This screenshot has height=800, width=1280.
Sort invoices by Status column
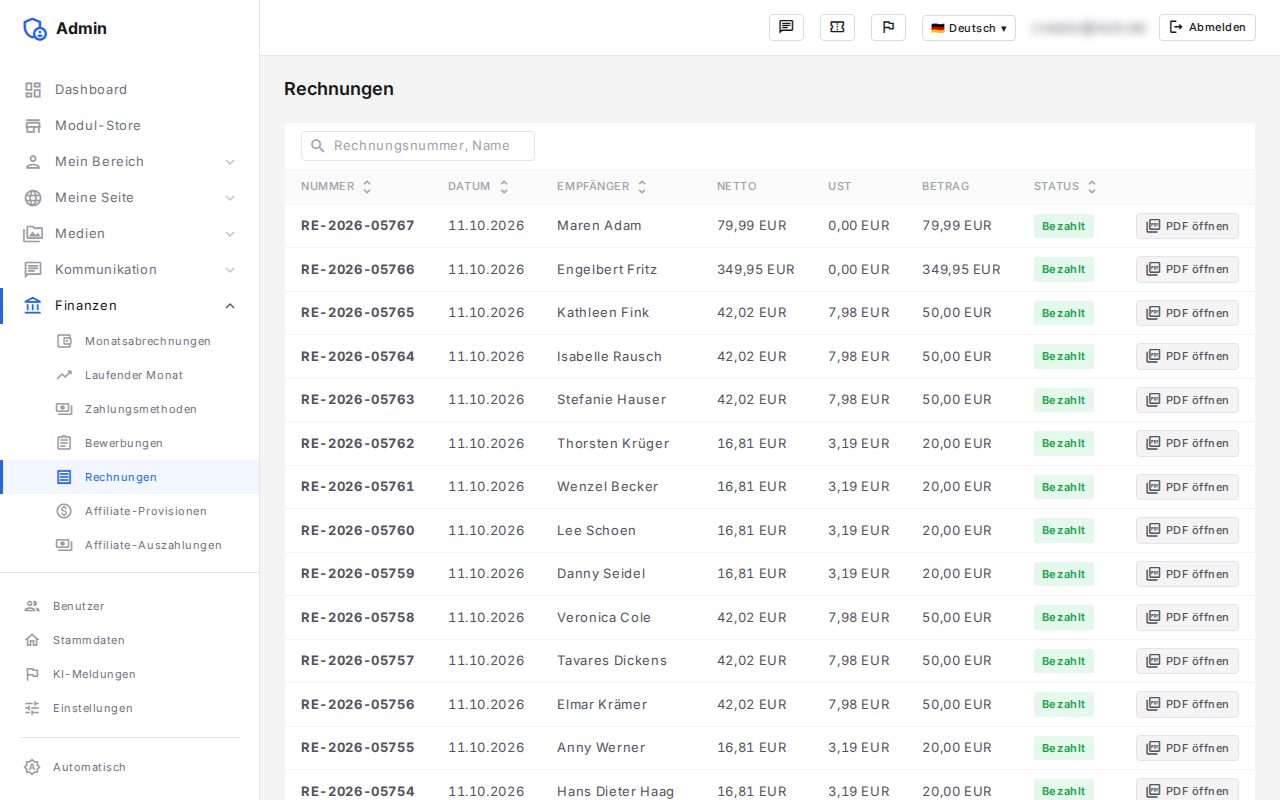point(1065,187)
